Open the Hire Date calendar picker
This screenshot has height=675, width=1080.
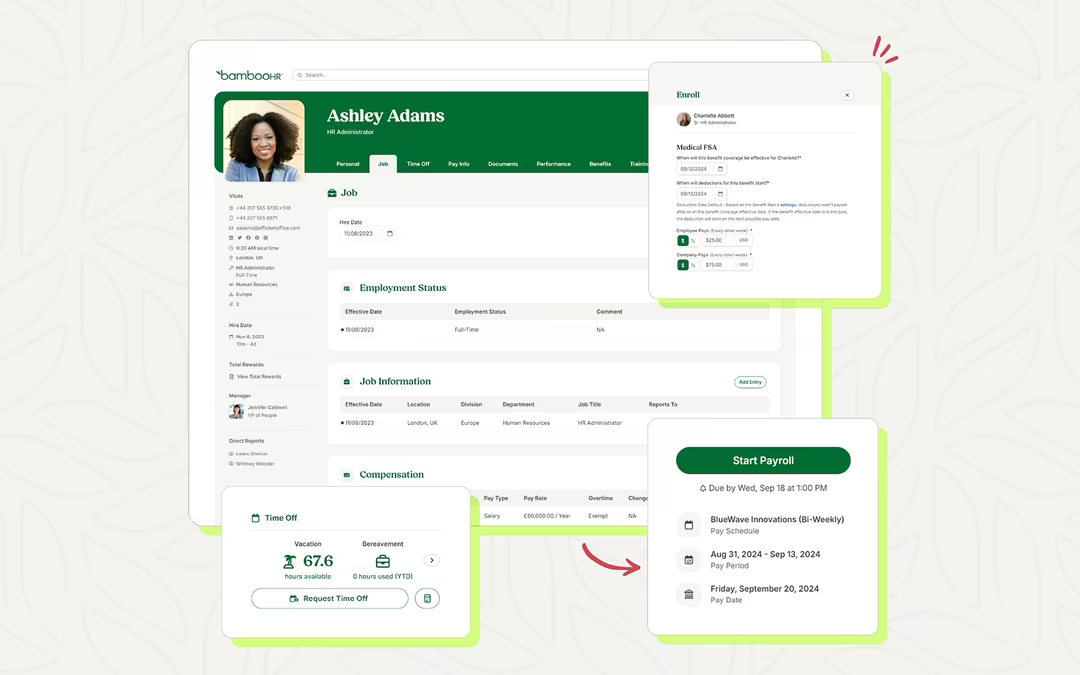tap(390, 233)
